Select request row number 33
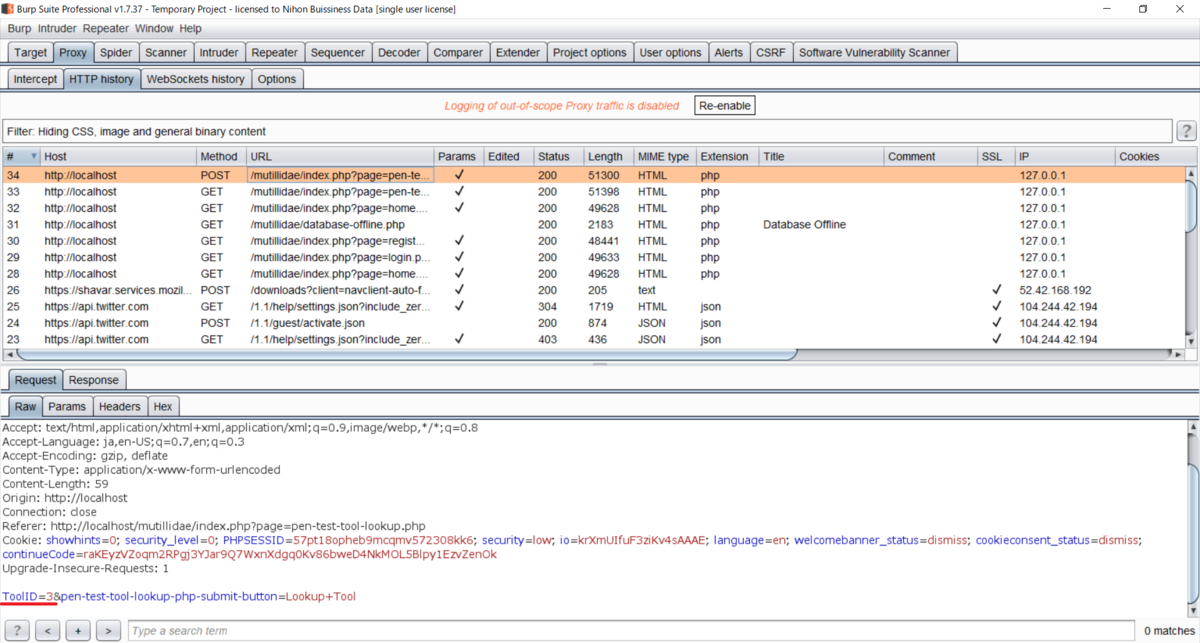The image size is (1200, 643). [594, 191]
